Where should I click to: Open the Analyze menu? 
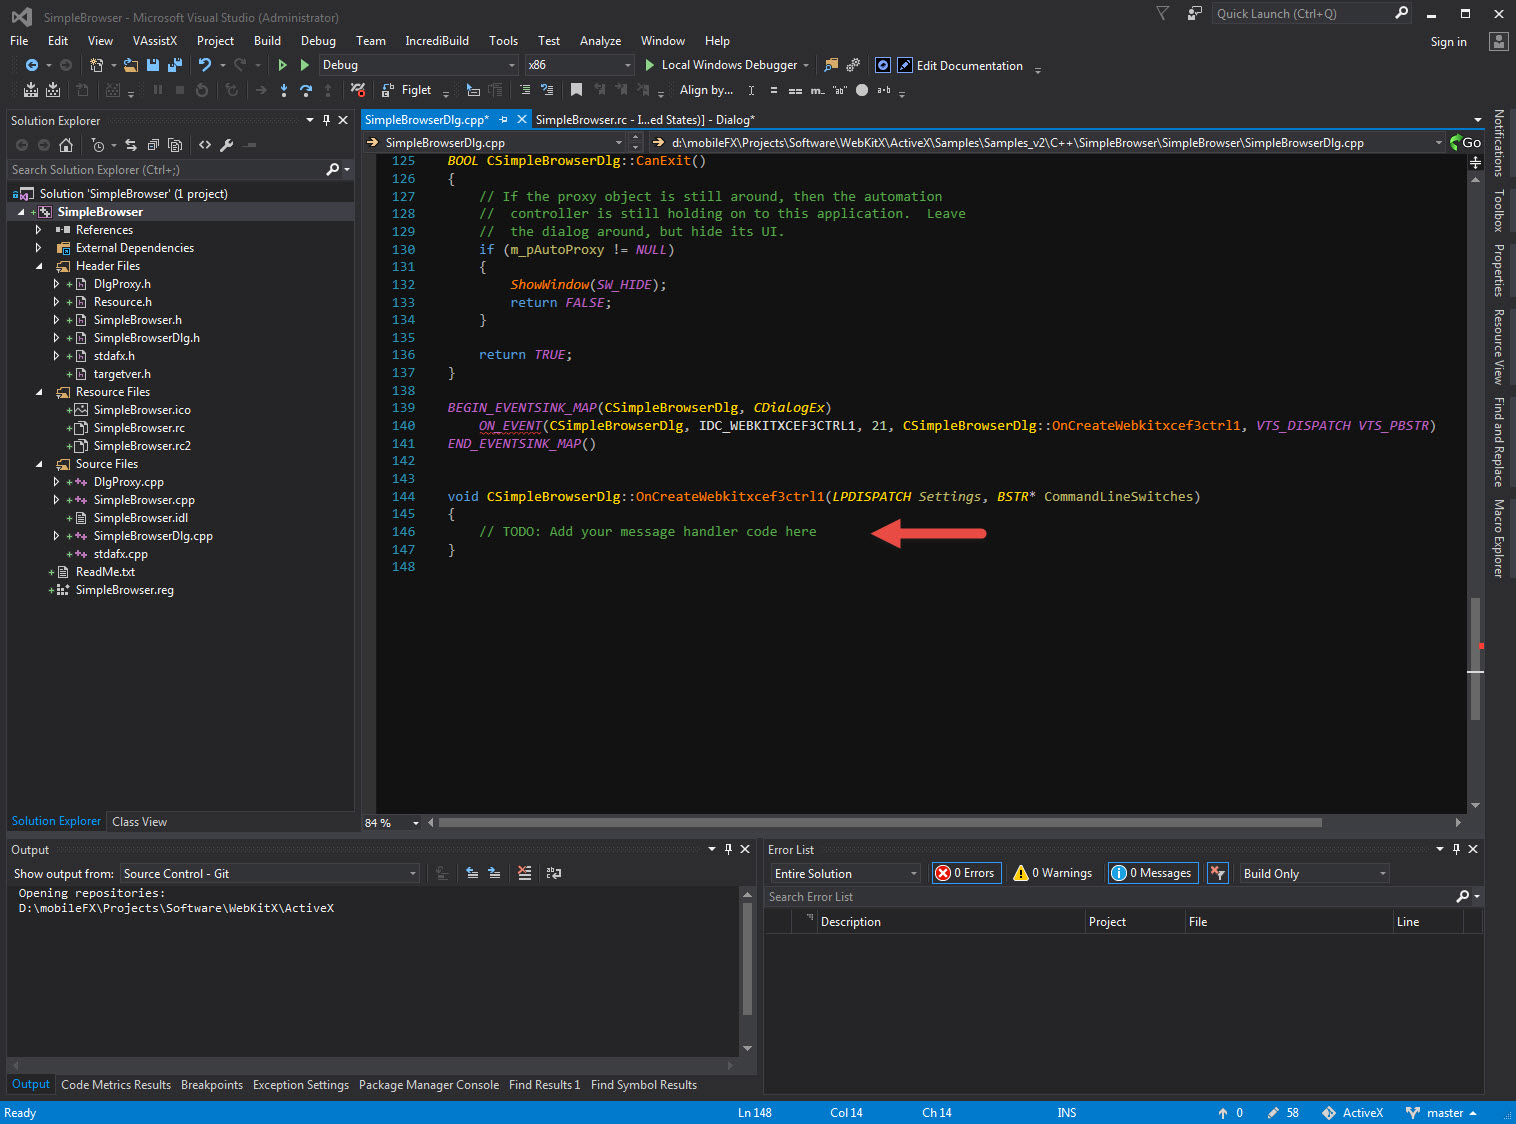(x=600, y=41)
